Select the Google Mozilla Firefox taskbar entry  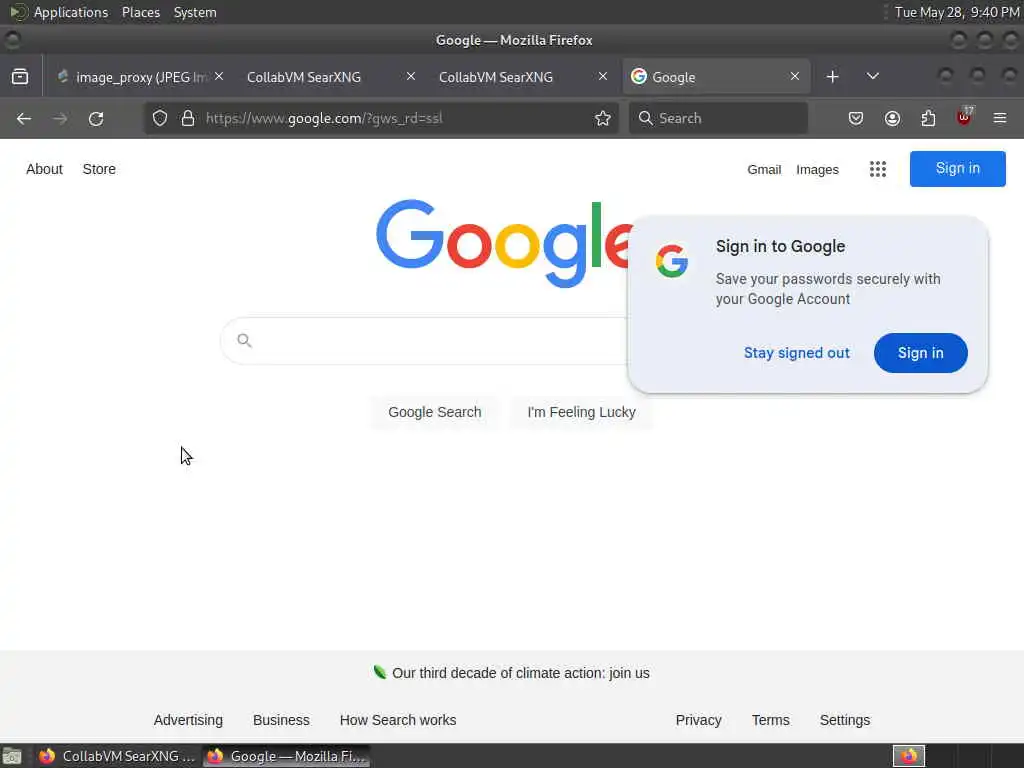click(x=286, y=756)
